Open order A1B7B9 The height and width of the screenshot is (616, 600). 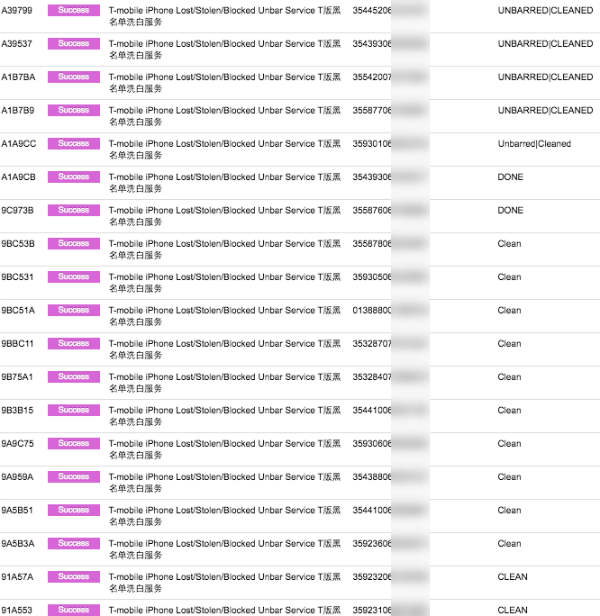(18, 110)
